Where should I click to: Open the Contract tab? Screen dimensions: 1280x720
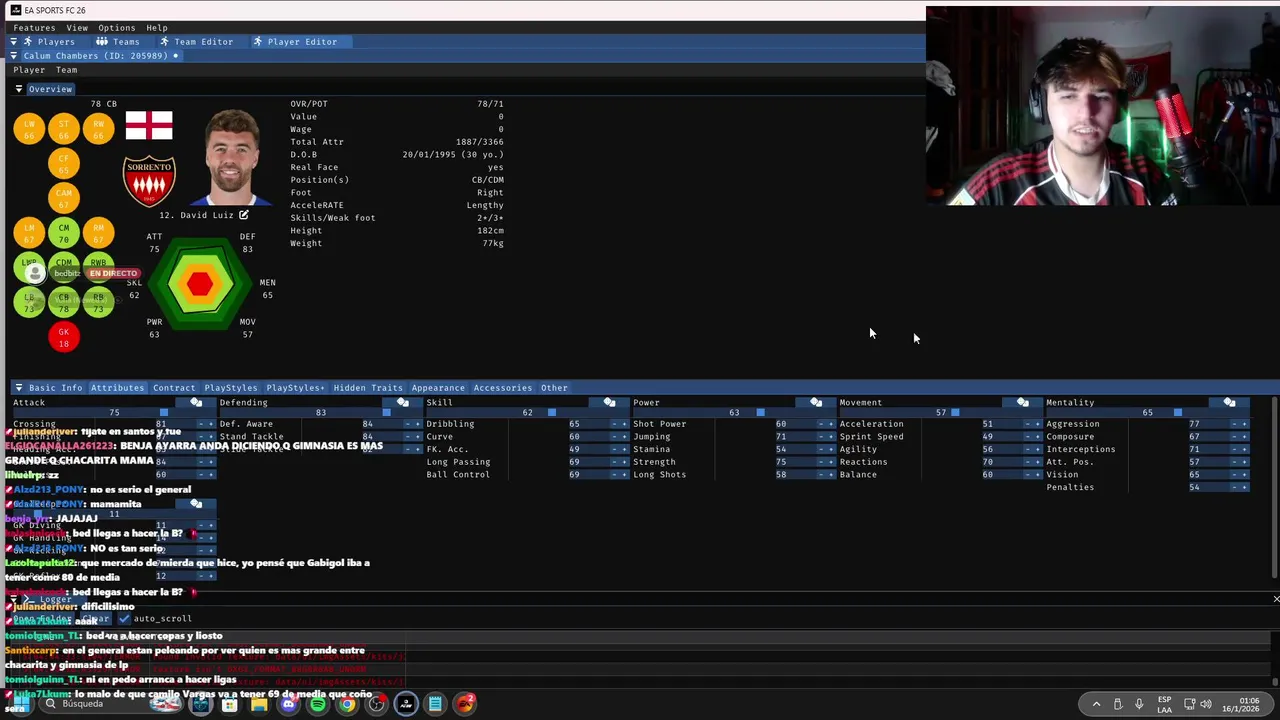(x=174, y=388)
